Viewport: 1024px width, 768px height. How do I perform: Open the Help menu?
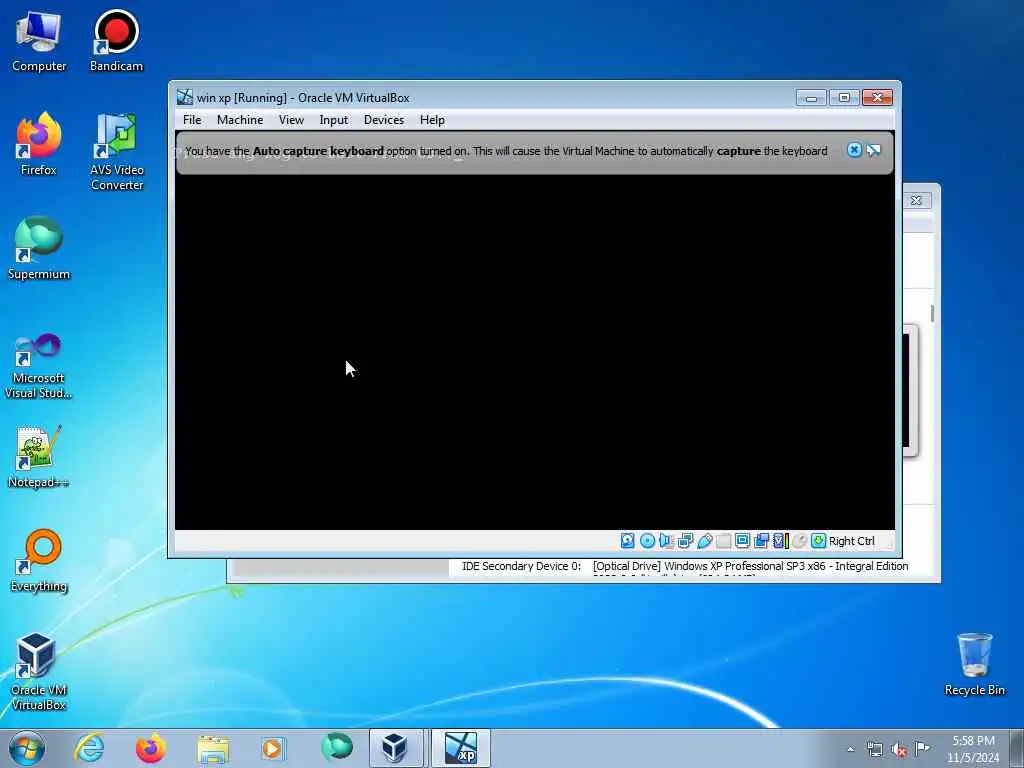432,120
